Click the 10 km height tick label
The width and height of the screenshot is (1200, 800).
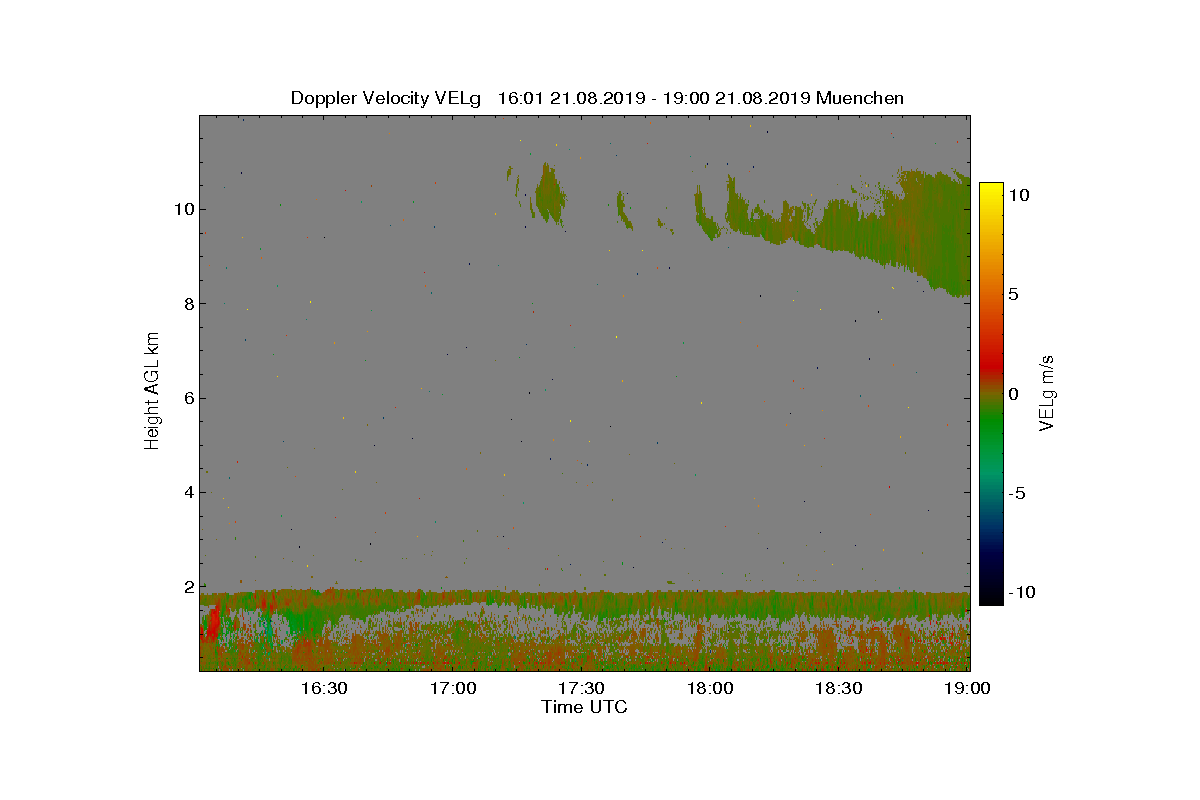[183, 209]
